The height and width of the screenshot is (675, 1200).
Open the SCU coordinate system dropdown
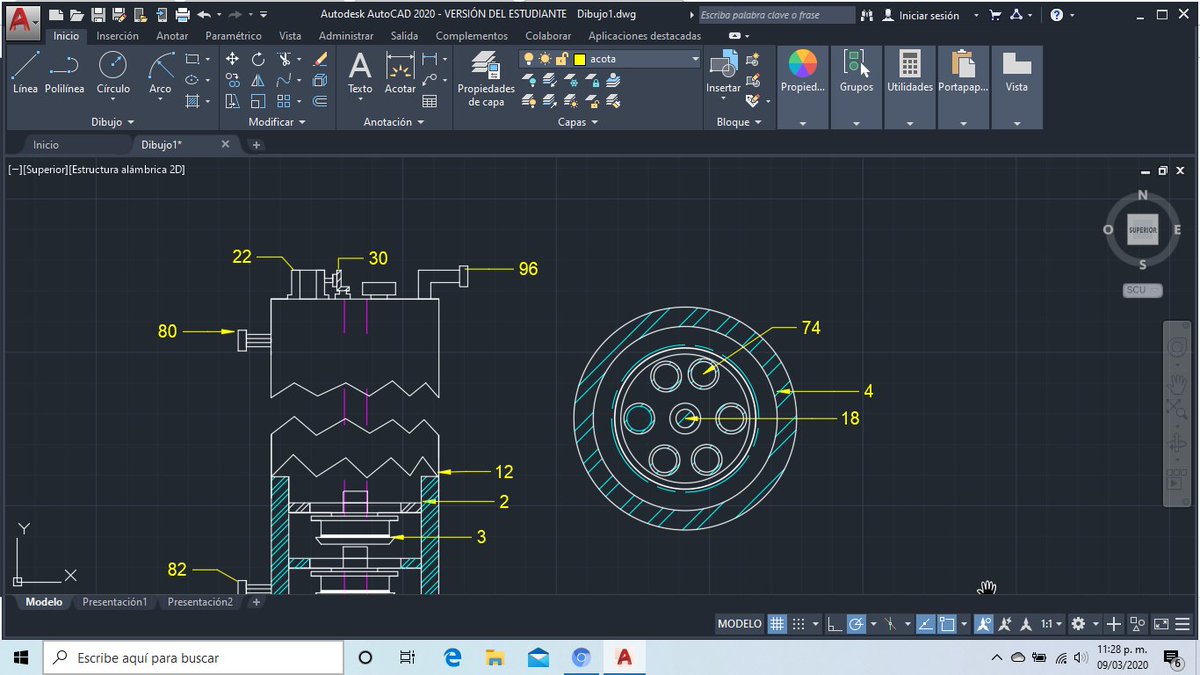[x=1143, y=290]
